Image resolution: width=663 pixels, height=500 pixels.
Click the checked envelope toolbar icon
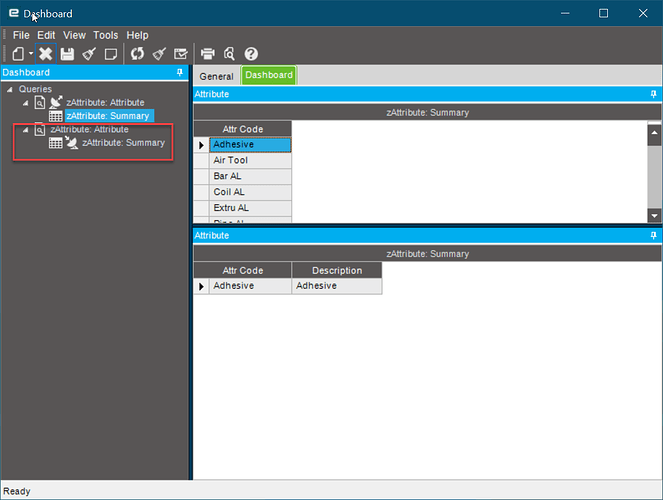click(181, 54)
